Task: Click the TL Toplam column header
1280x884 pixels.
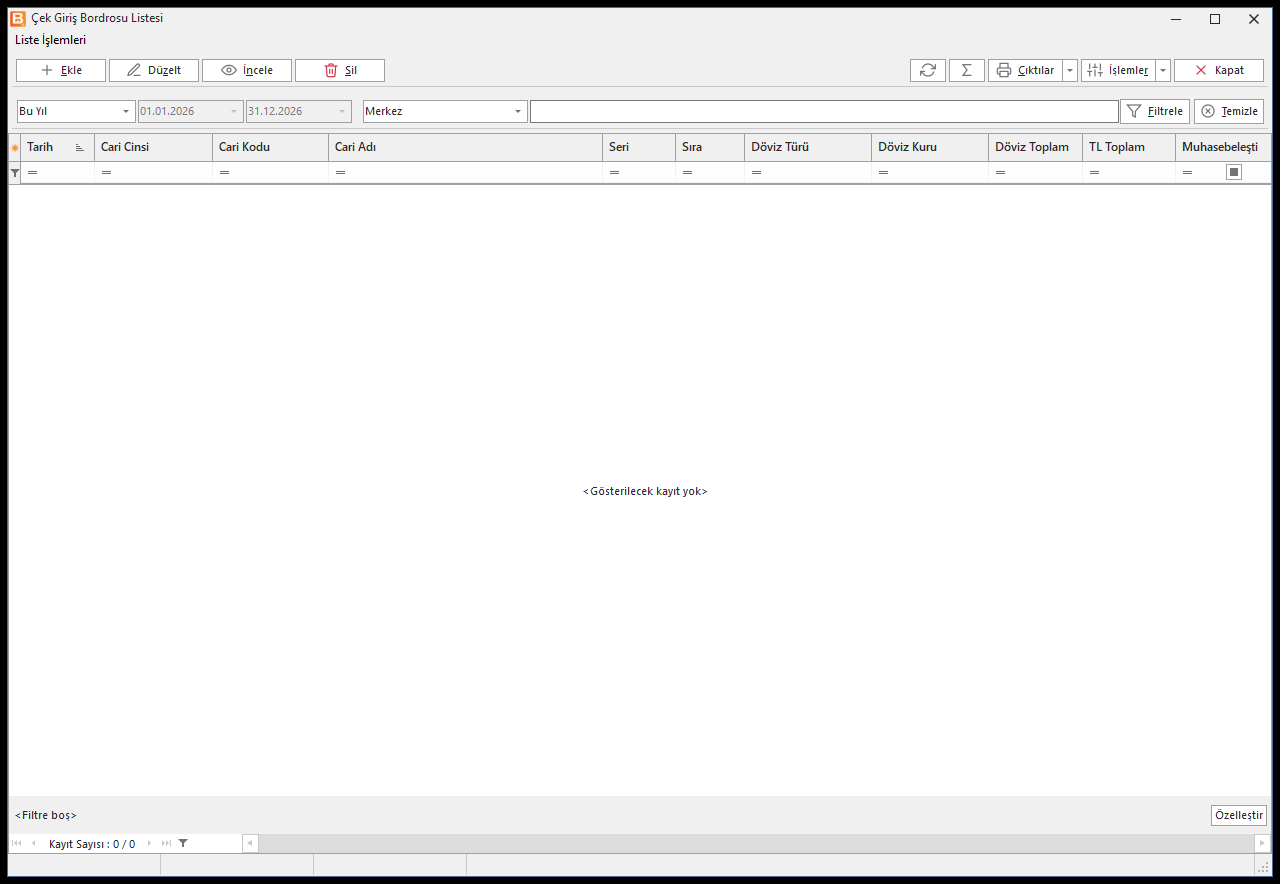Action: click(x=1129, y=147)
